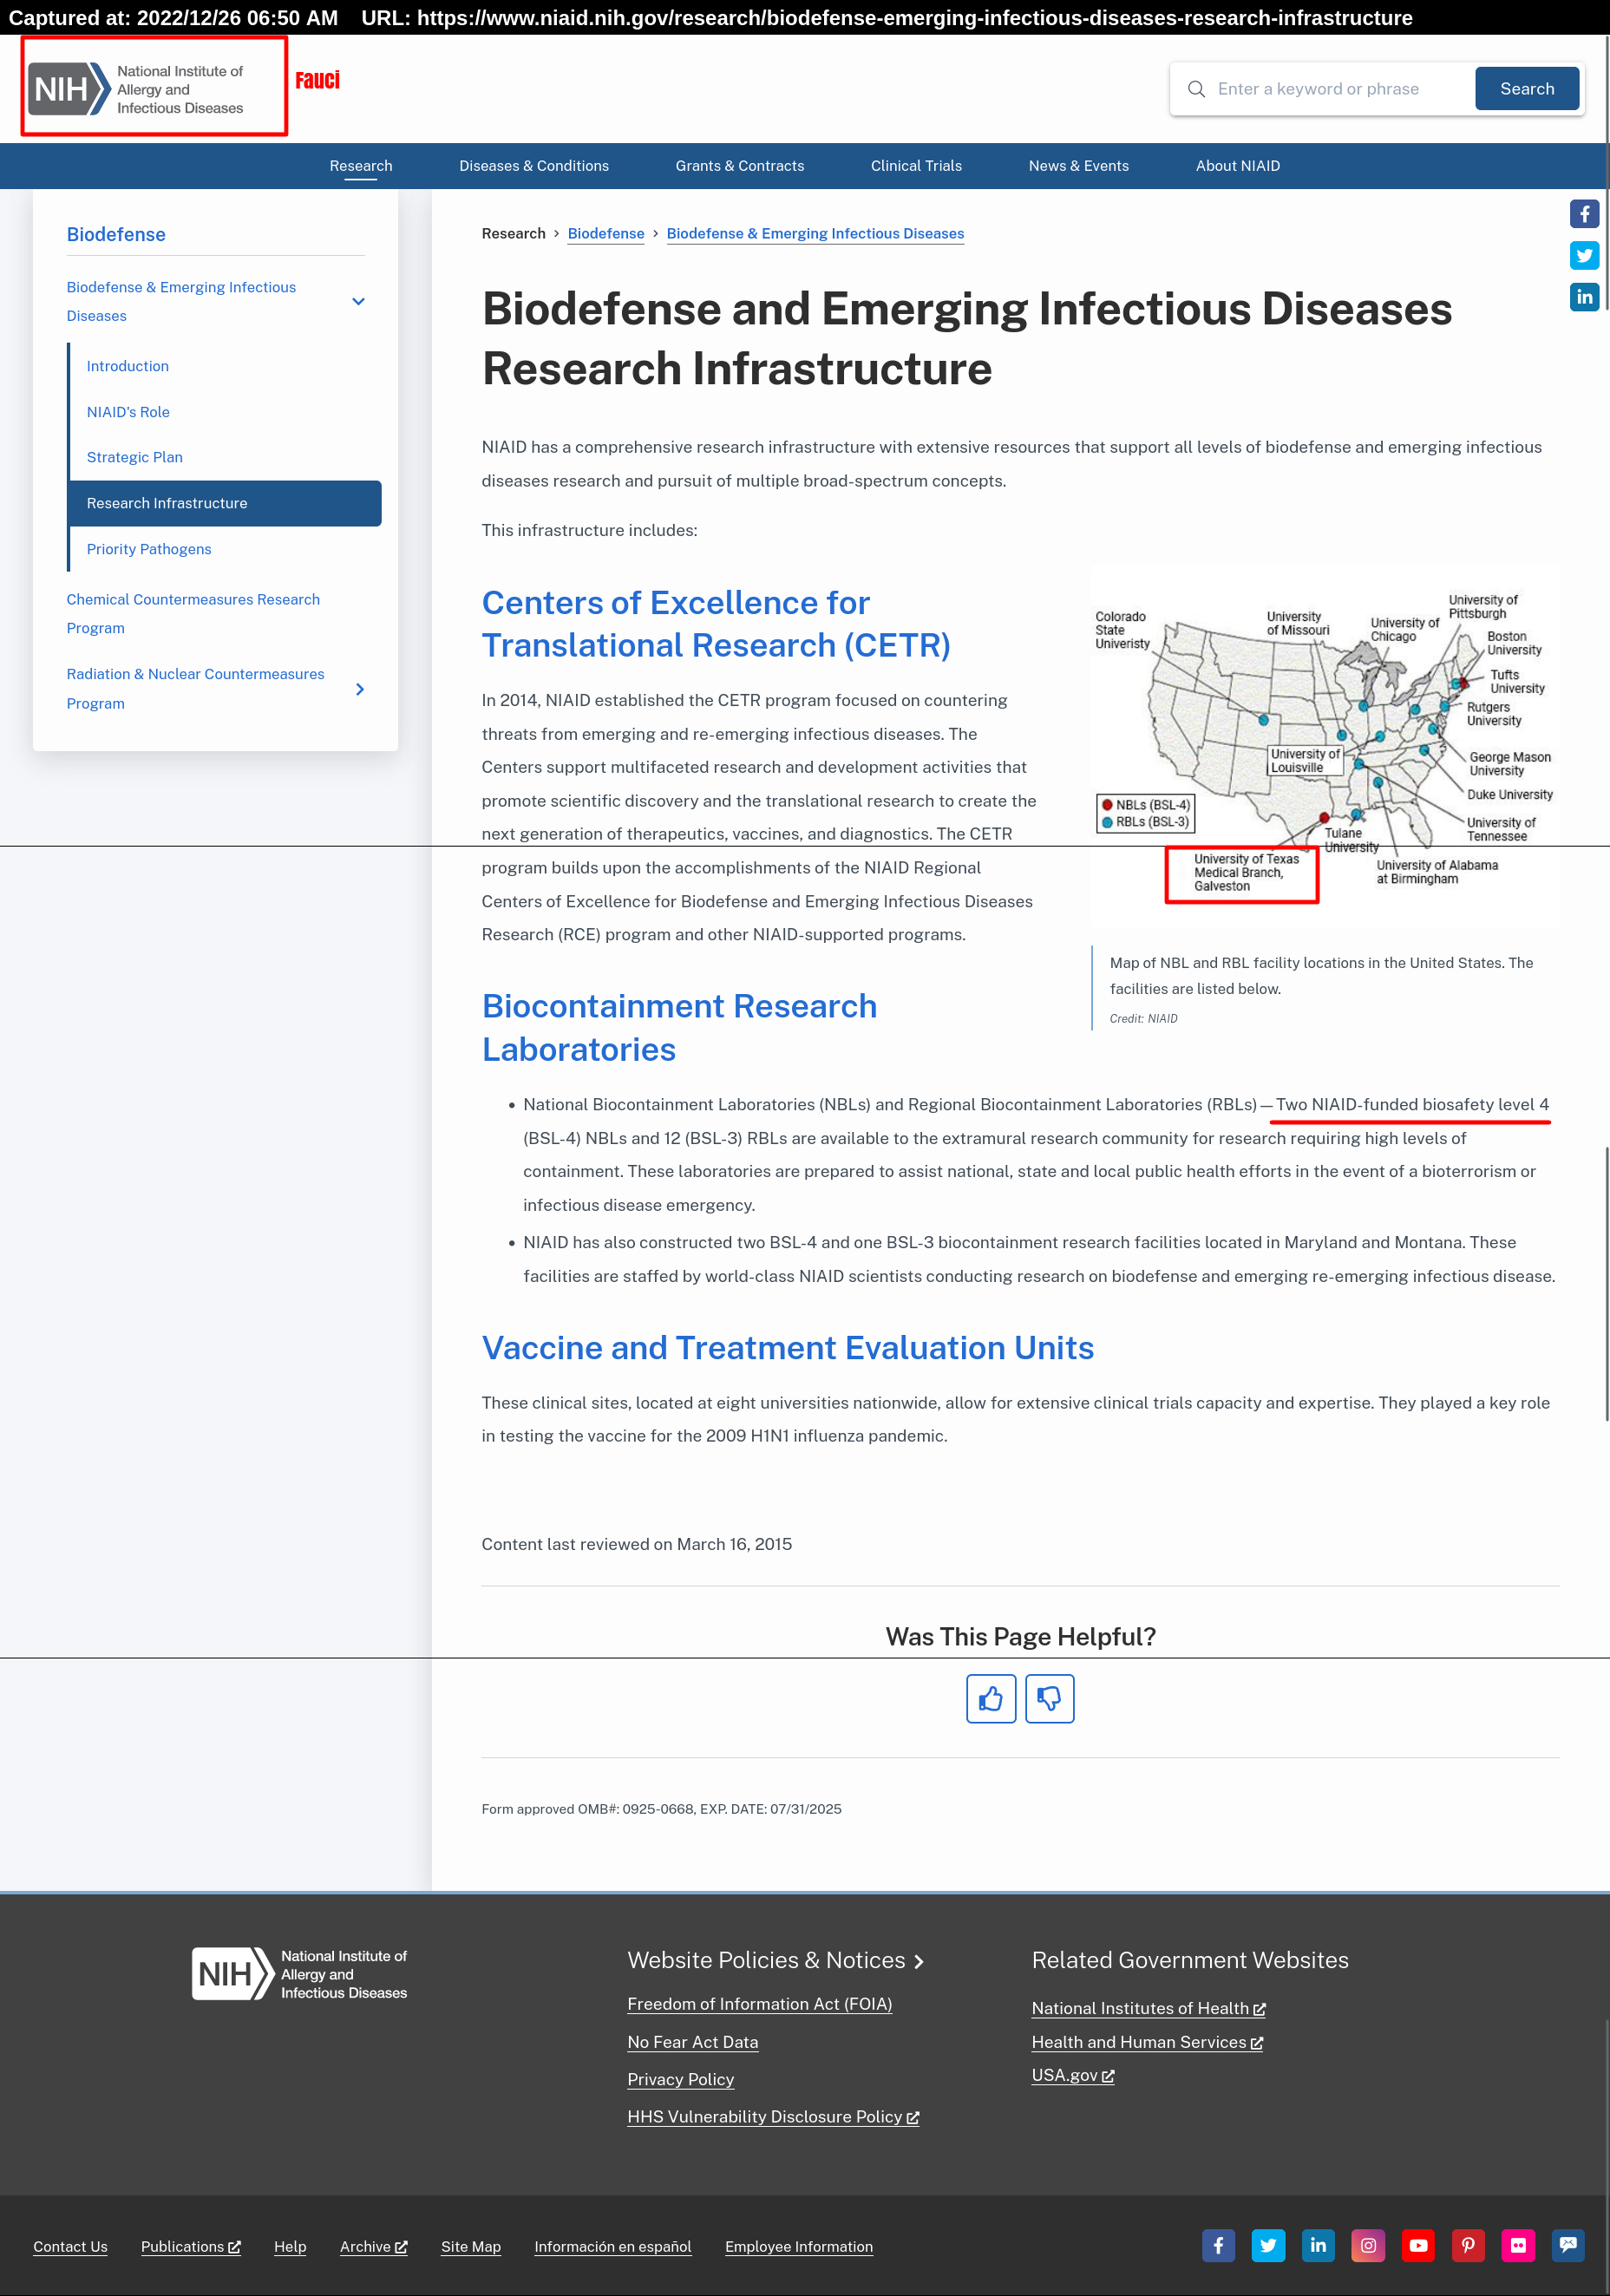
Task: Click Archive footer link
Action: click(x=373, y=2246)
